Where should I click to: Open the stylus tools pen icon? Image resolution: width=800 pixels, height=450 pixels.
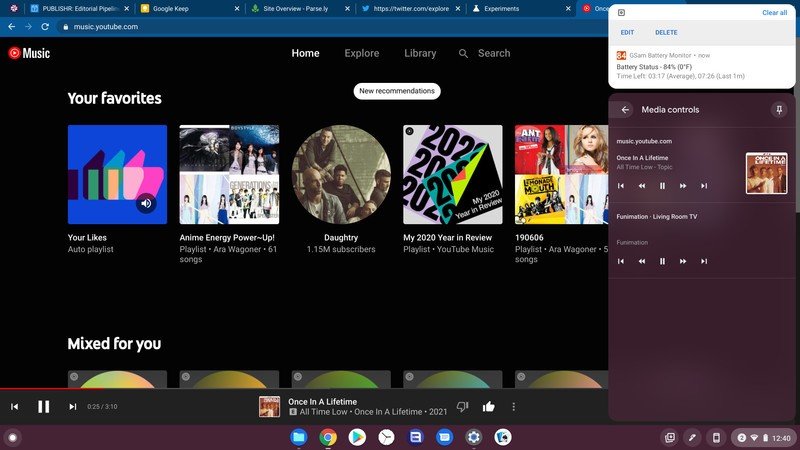(692, 437)
